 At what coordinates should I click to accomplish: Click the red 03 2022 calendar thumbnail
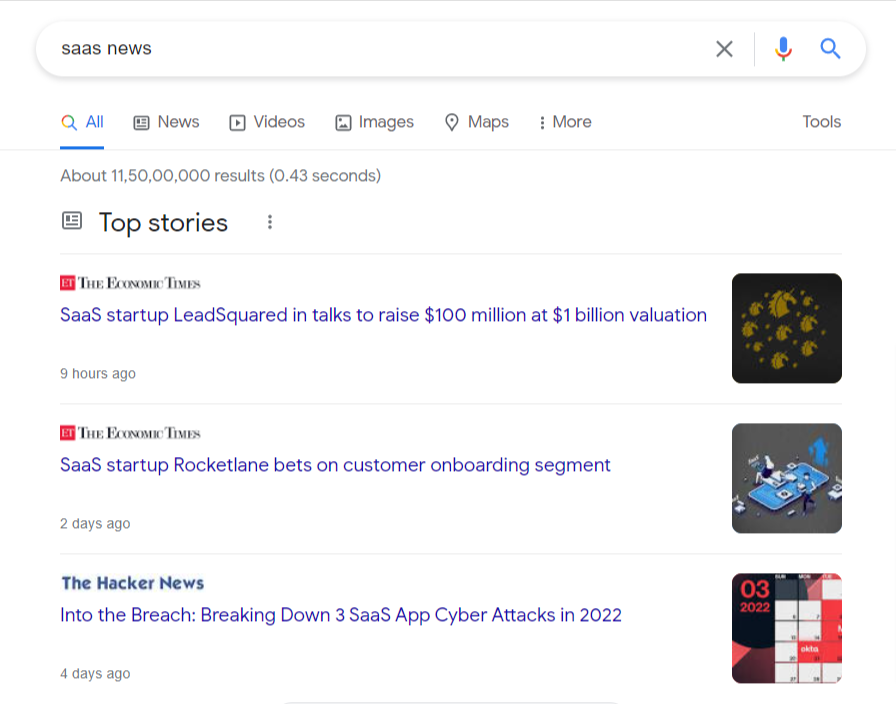[x=786, y=628]
